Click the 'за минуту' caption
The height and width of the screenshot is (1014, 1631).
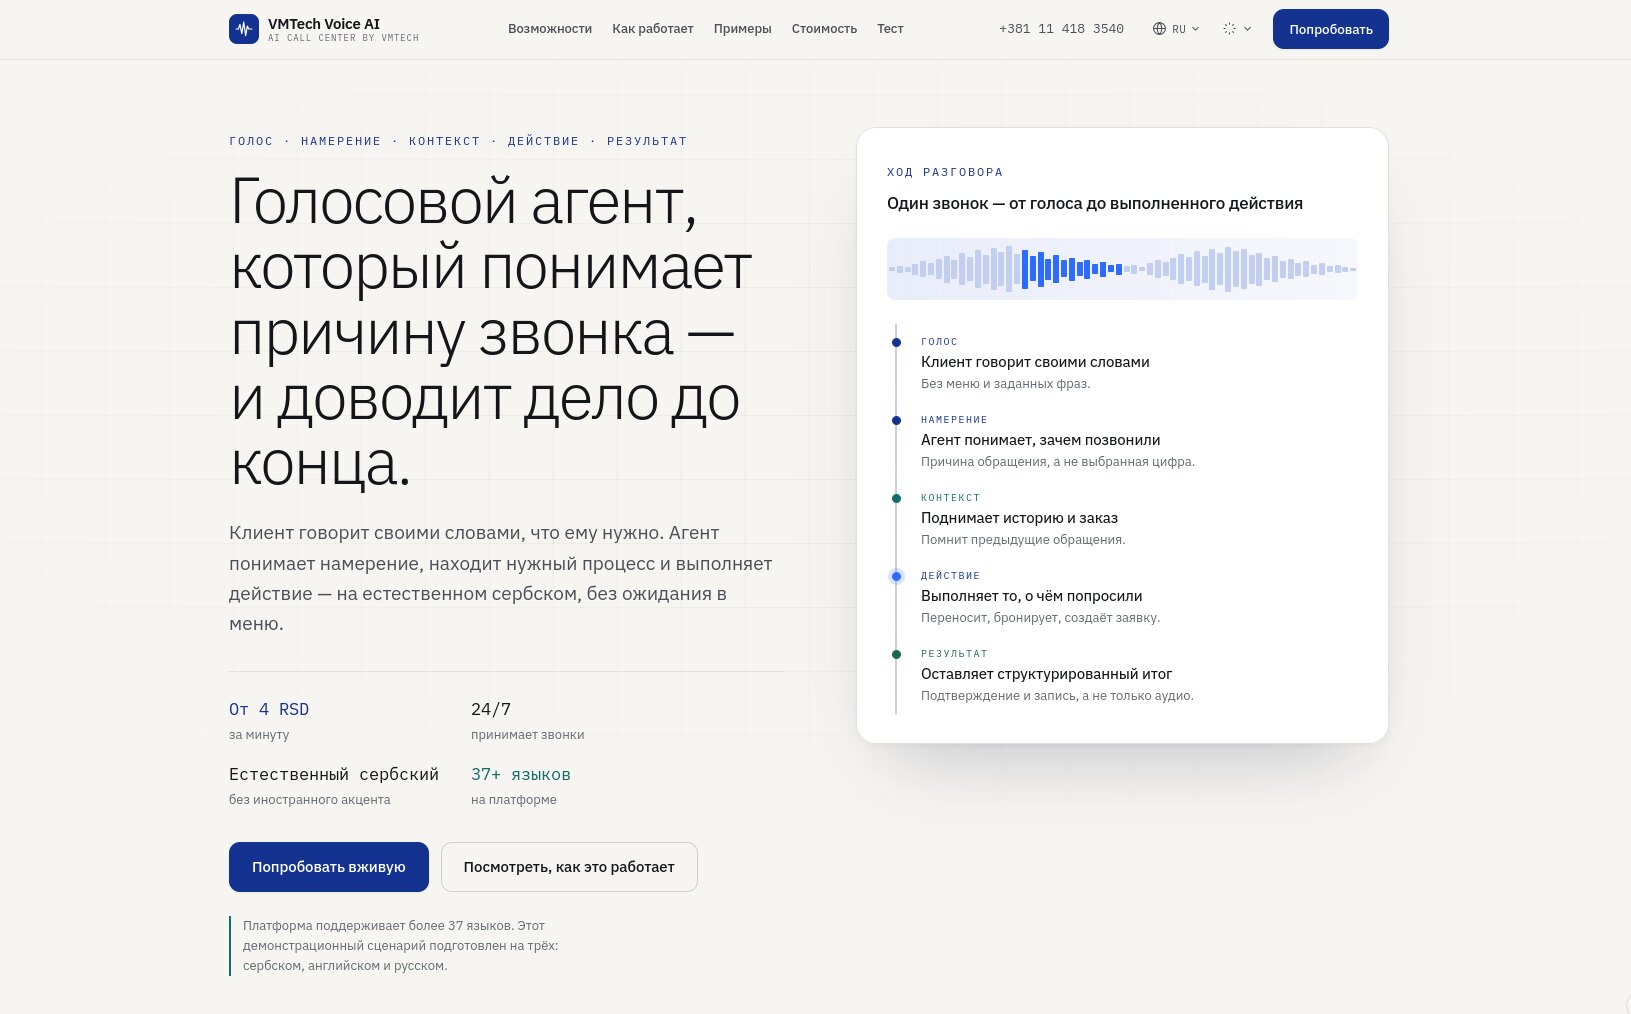click(259, 735)
